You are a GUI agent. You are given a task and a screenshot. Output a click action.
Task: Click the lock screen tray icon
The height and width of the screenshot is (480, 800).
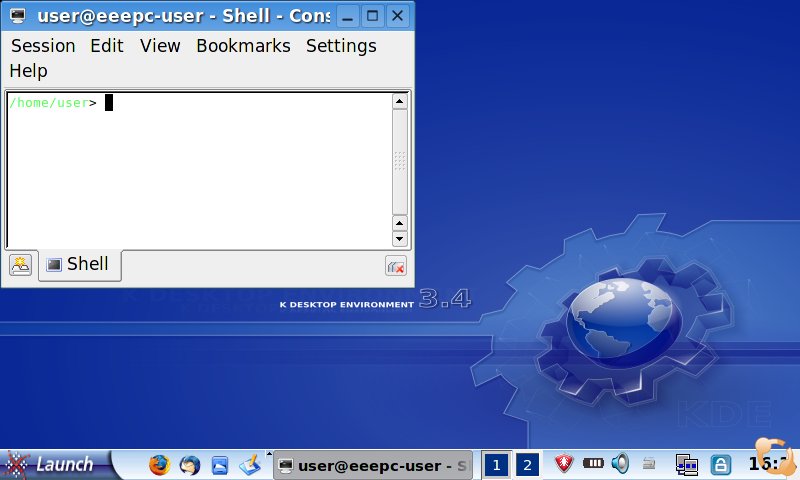(x=720, y=465)
